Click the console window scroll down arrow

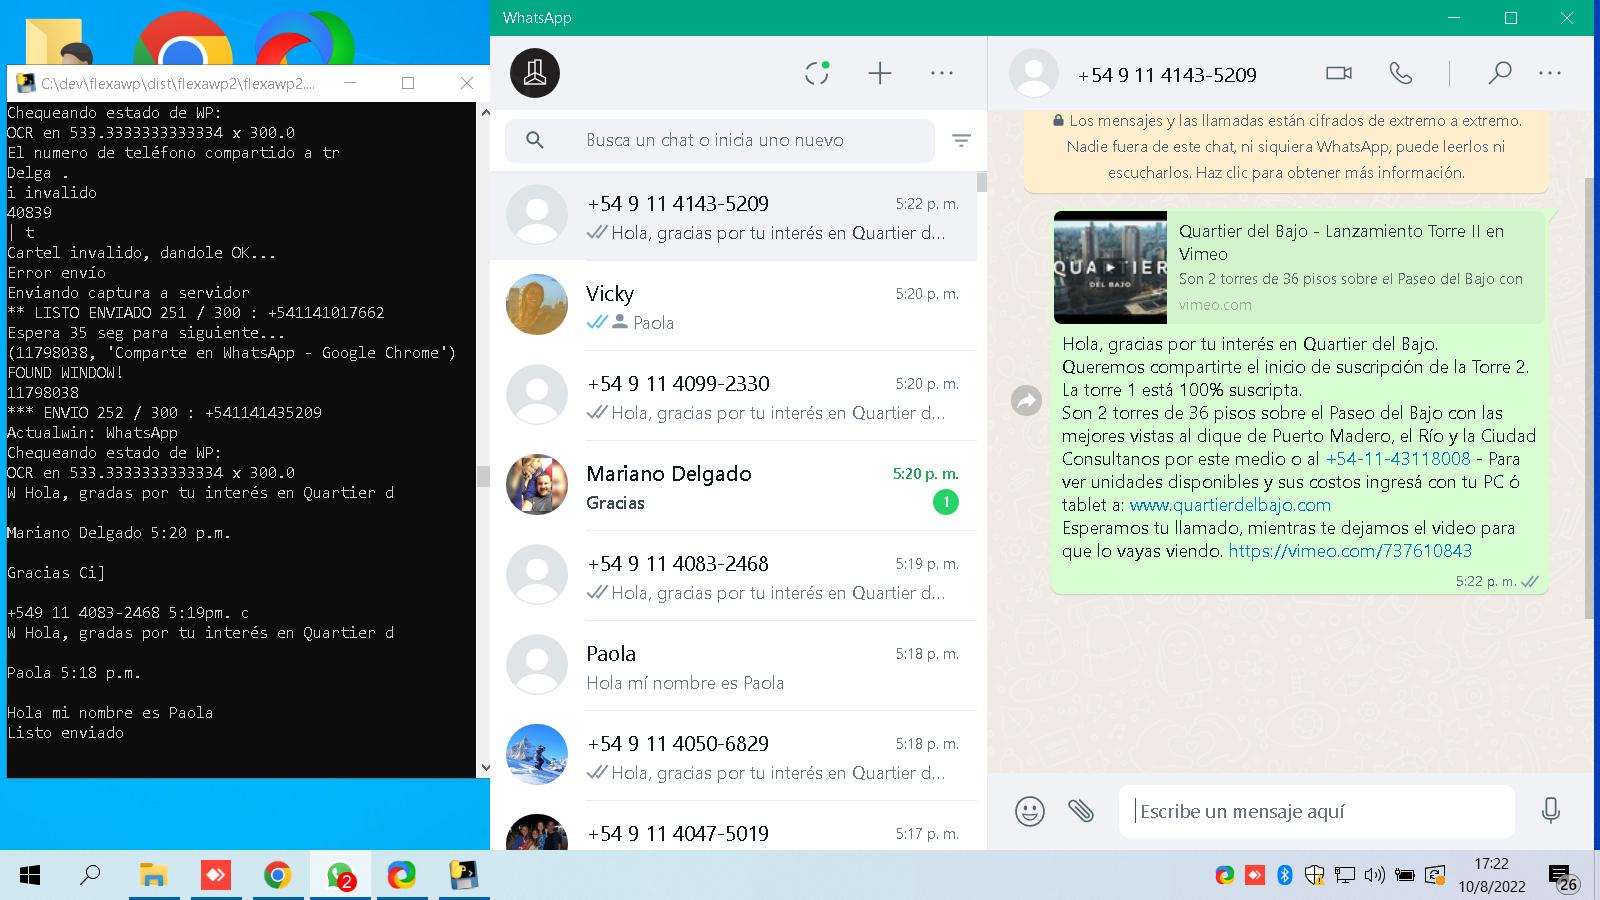485,768
